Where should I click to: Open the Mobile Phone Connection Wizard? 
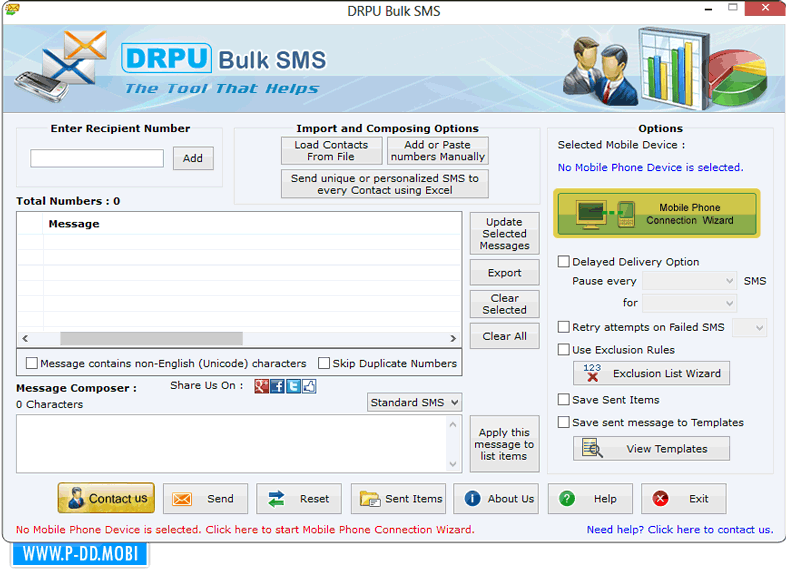pos(657,214)
